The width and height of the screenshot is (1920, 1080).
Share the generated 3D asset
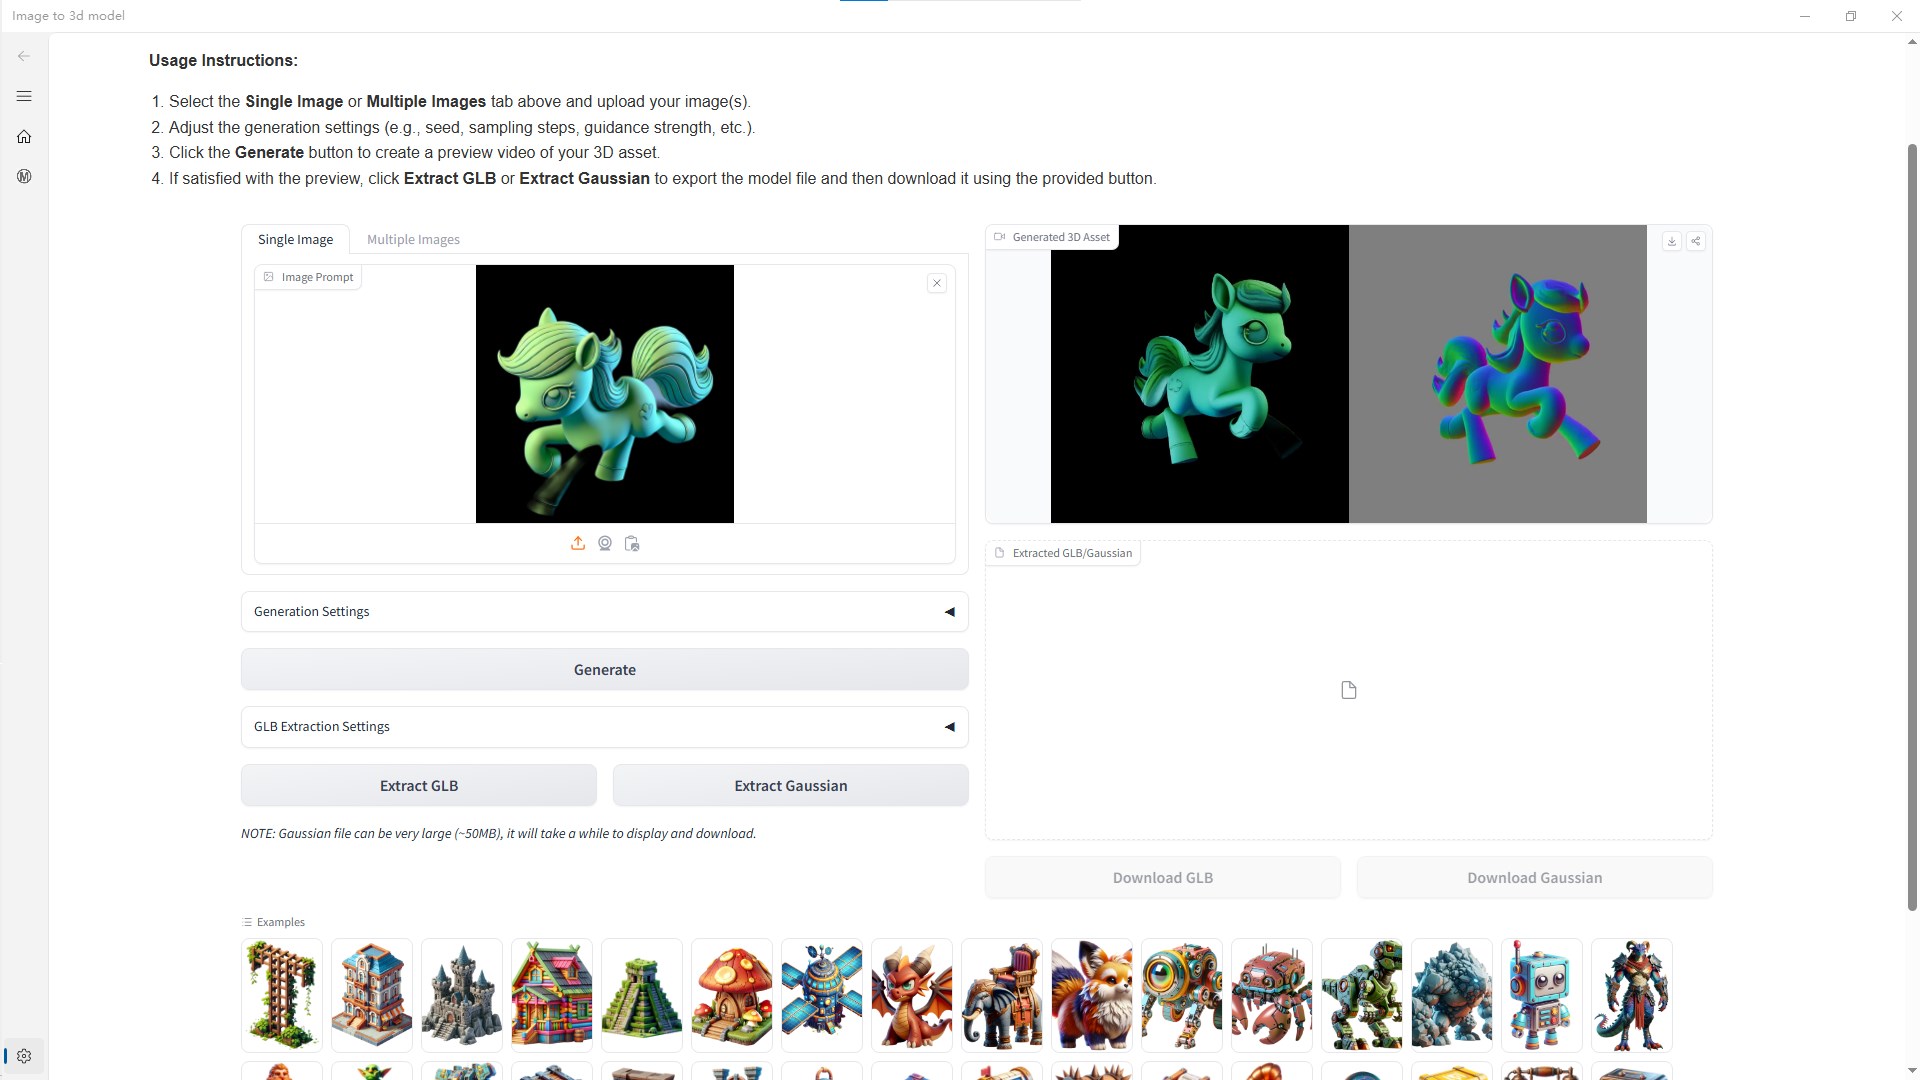coord(1696,241)
